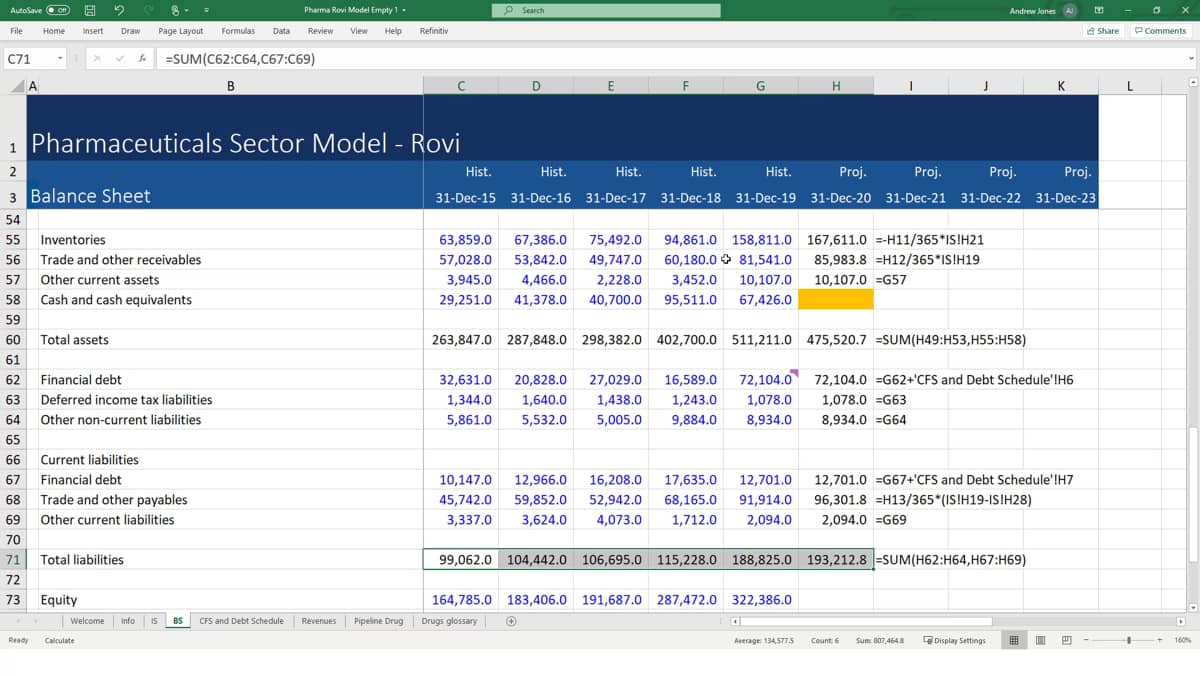Screen dimensions: 1200x675
Task: Expand the formula bar chevron
Action: coord(1191,59)
